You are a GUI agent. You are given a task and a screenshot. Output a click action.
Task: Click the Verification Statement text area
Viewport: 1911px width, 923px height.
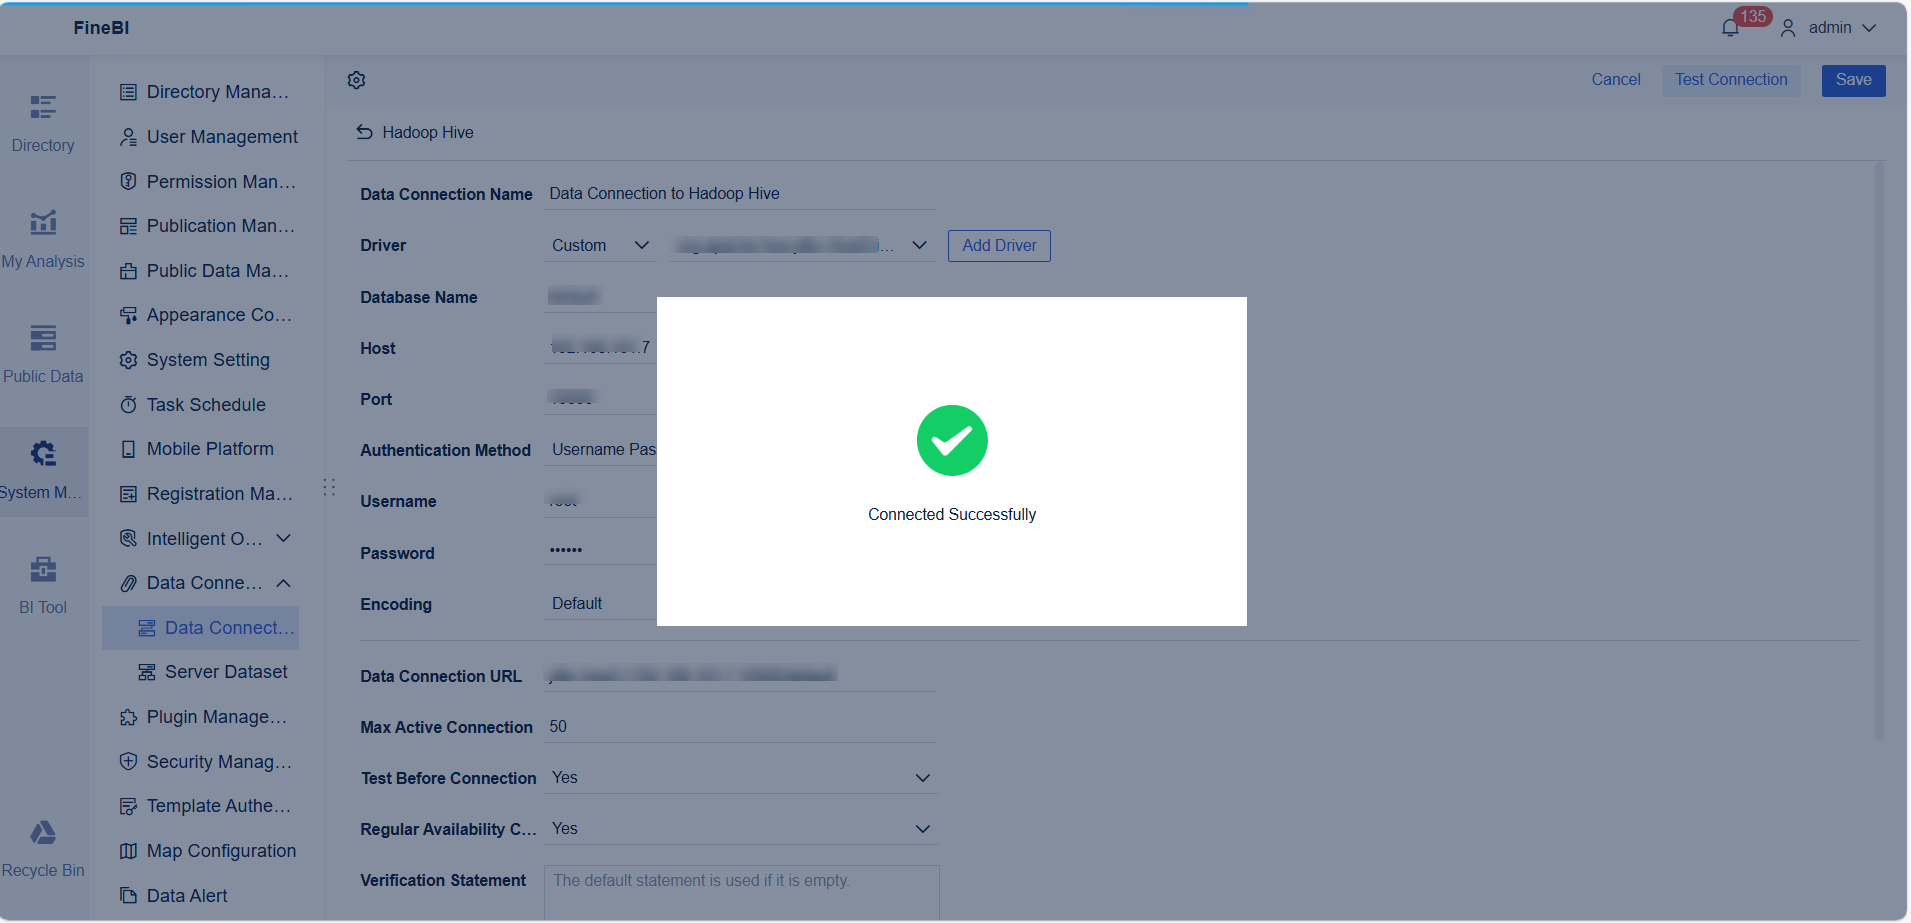point(741,893)
